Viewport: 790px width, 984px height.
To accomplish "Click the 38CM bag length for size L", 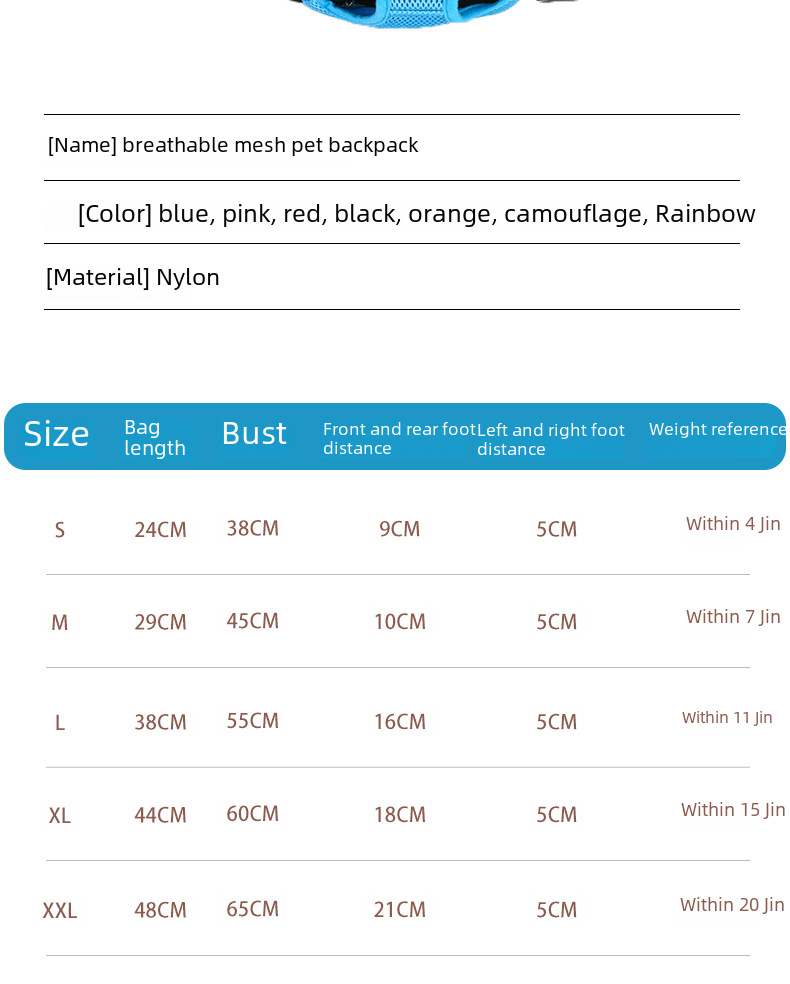I will click(160, 722).
